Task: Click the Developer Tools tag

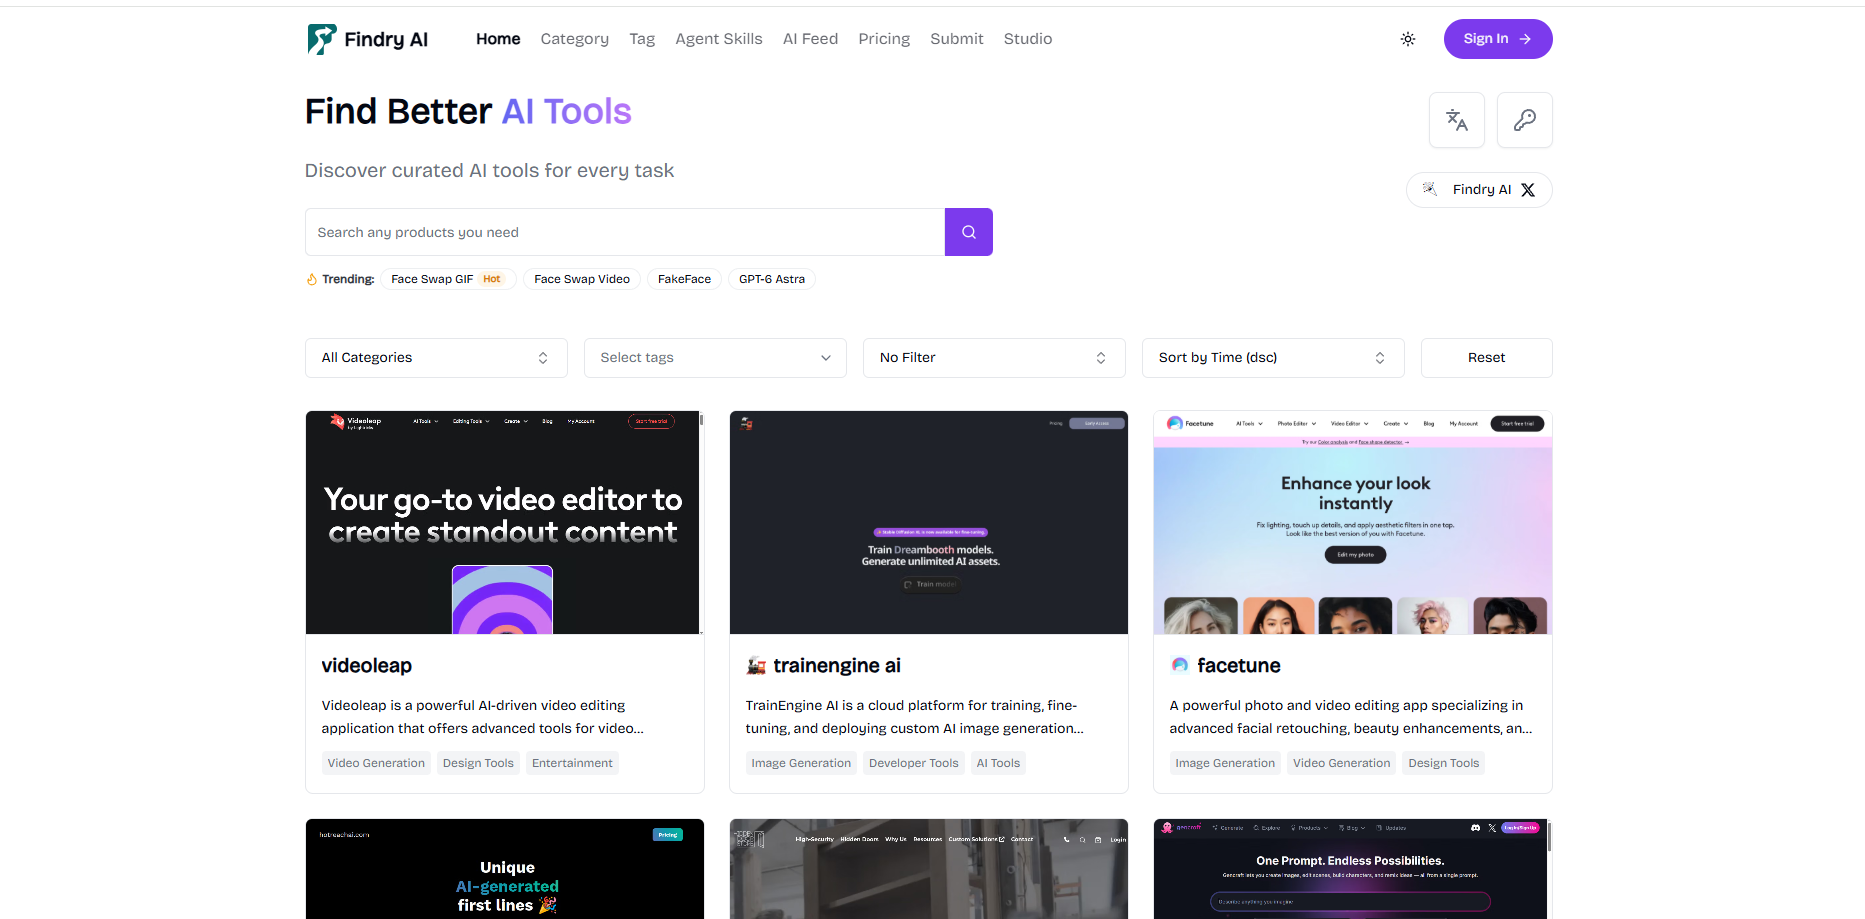Action: click(x=914, y=763)
